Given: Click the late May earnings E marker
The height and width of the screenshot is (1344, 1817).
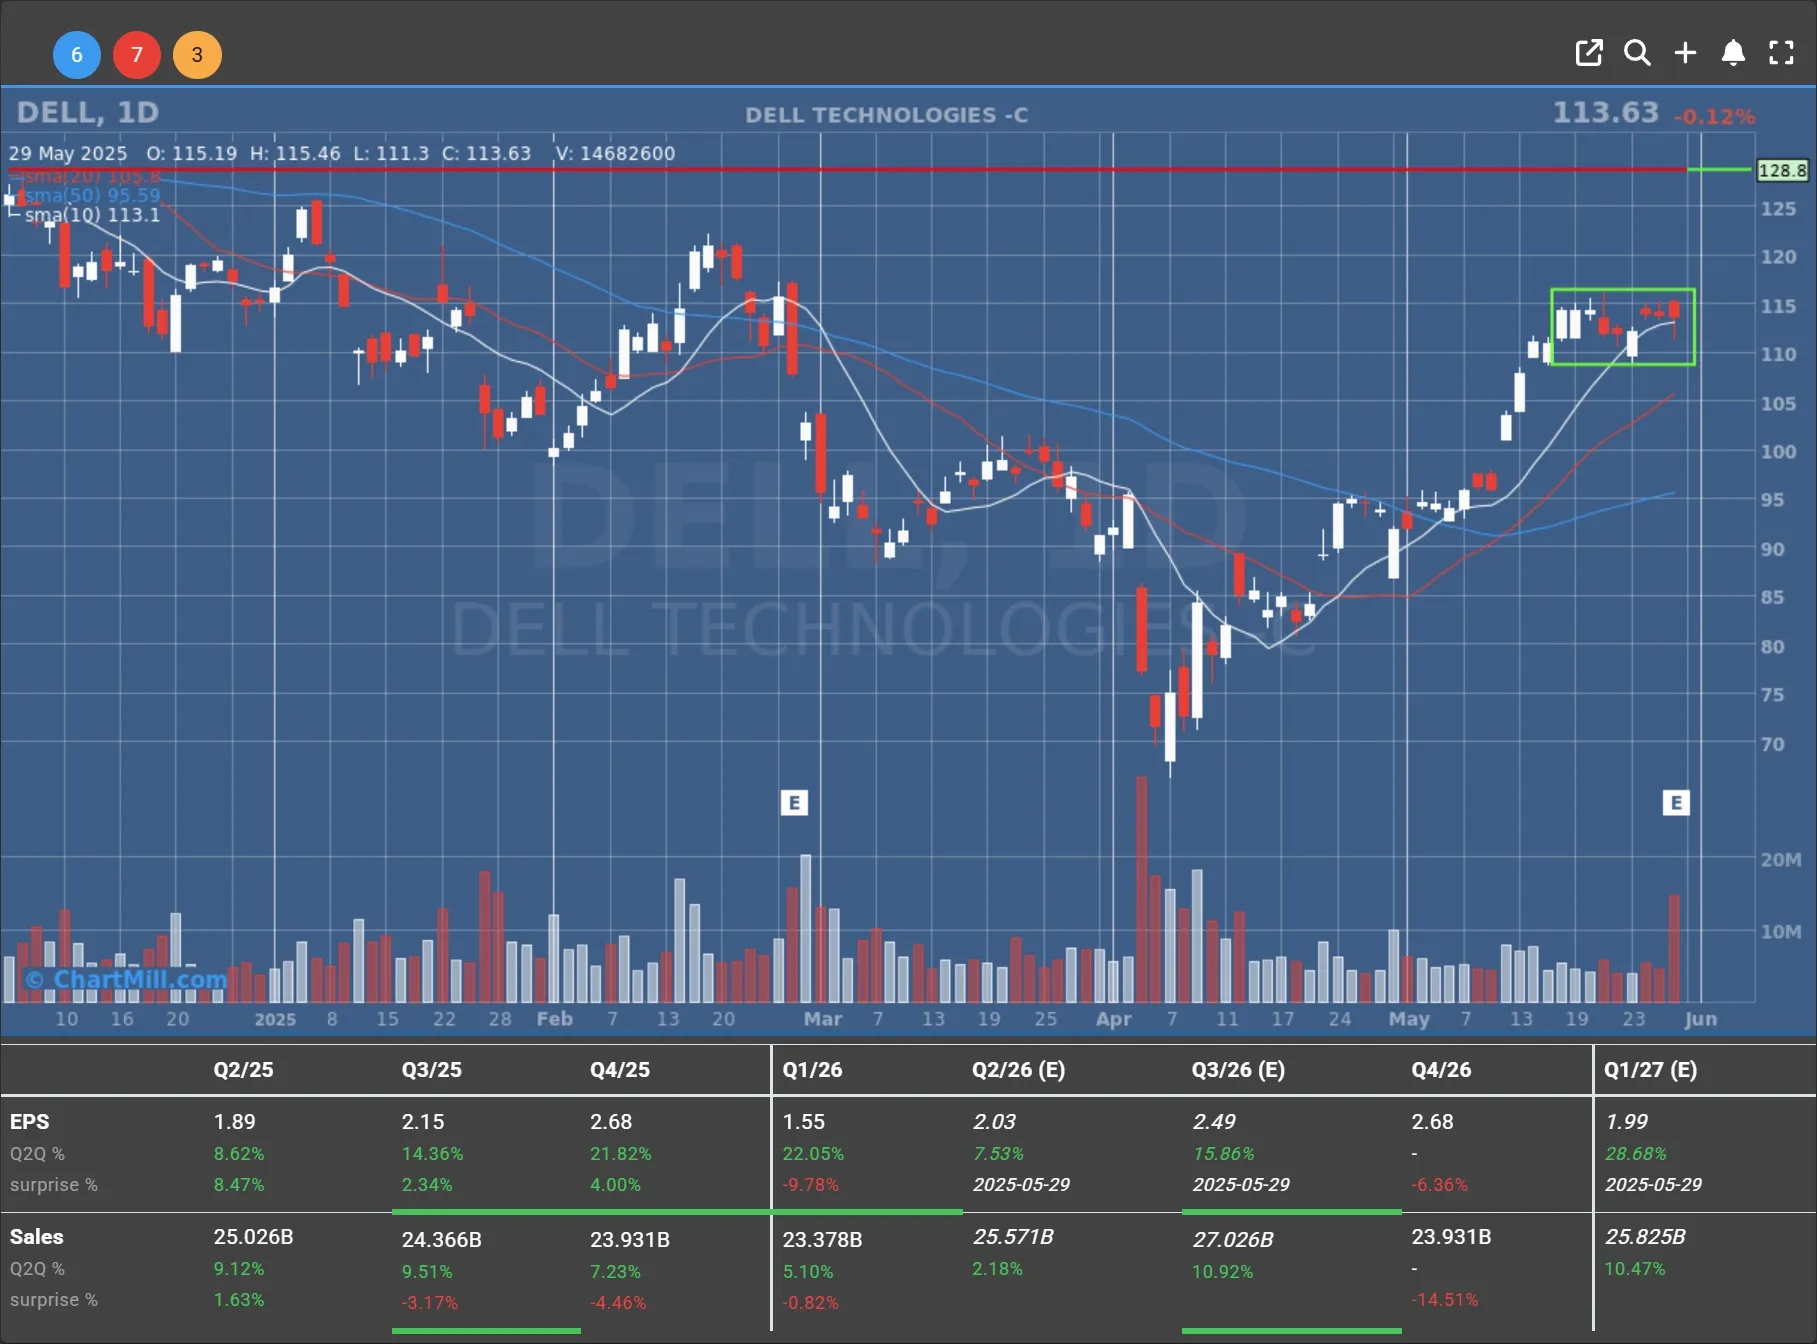Looking at the screenshot, I should pos(1676,803).
